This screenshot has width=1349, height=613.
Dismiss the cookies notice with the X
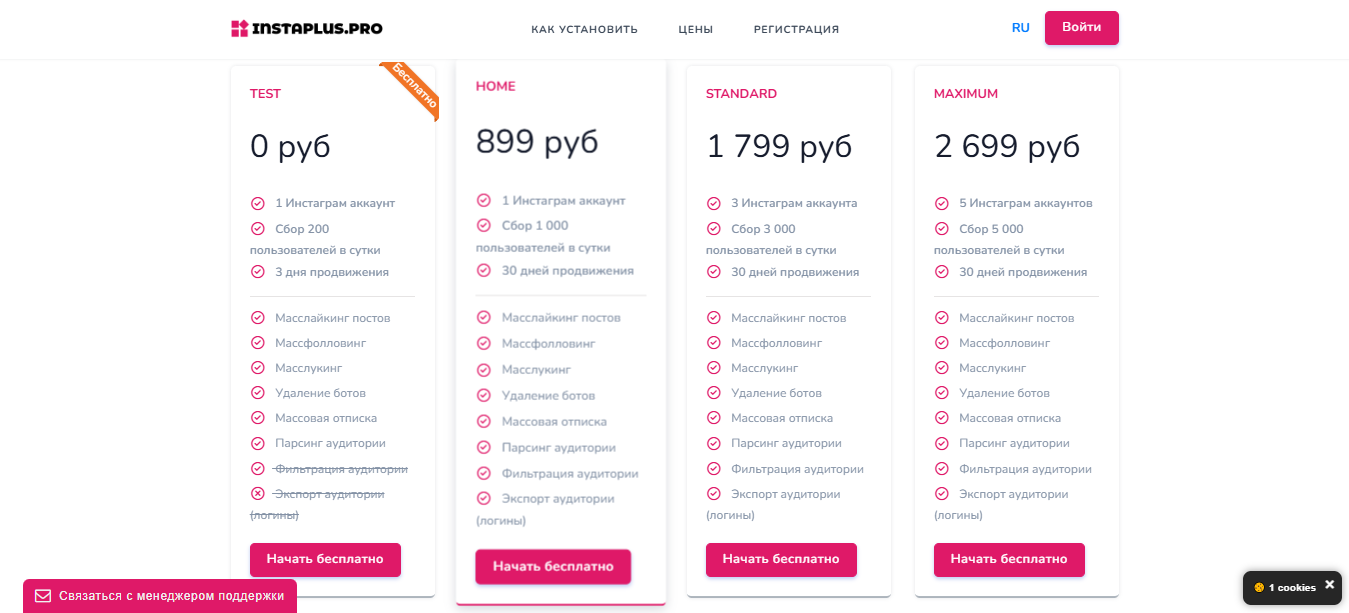pos(1329,585)
